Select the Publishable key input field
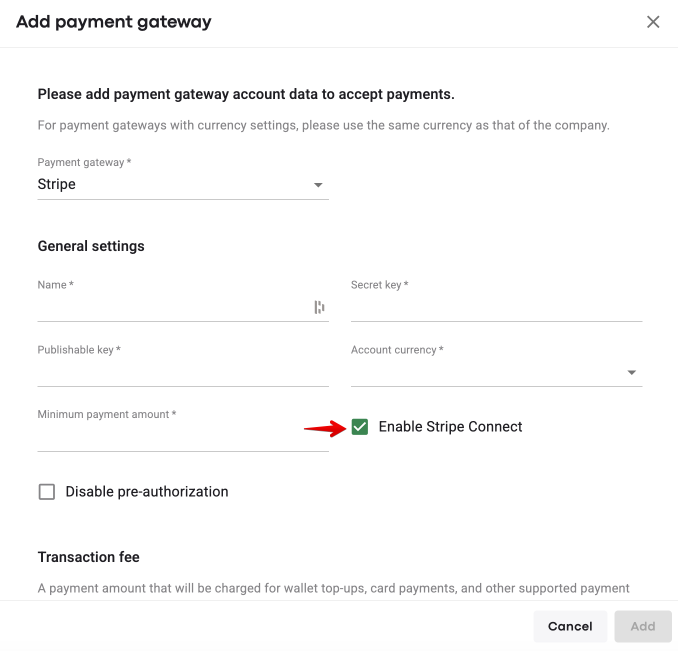The image size is (678, 651). click(x=183, y=373)
